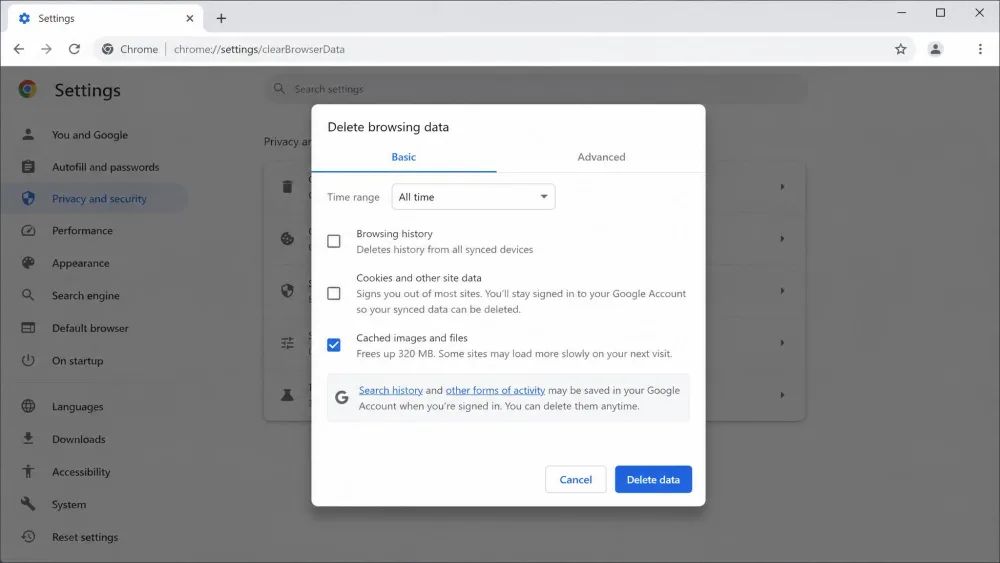
Task: Open Autofill and passwords section
Action: click(105, 167)
